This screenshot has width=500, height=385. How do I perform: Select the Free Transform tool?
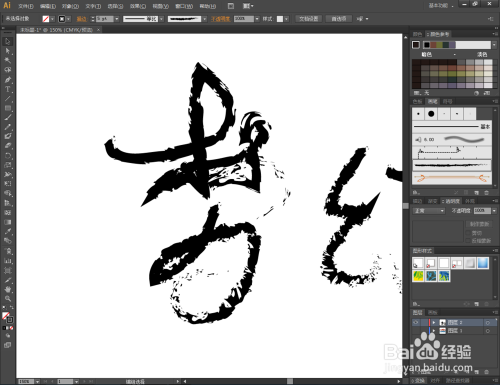(8, 183)
